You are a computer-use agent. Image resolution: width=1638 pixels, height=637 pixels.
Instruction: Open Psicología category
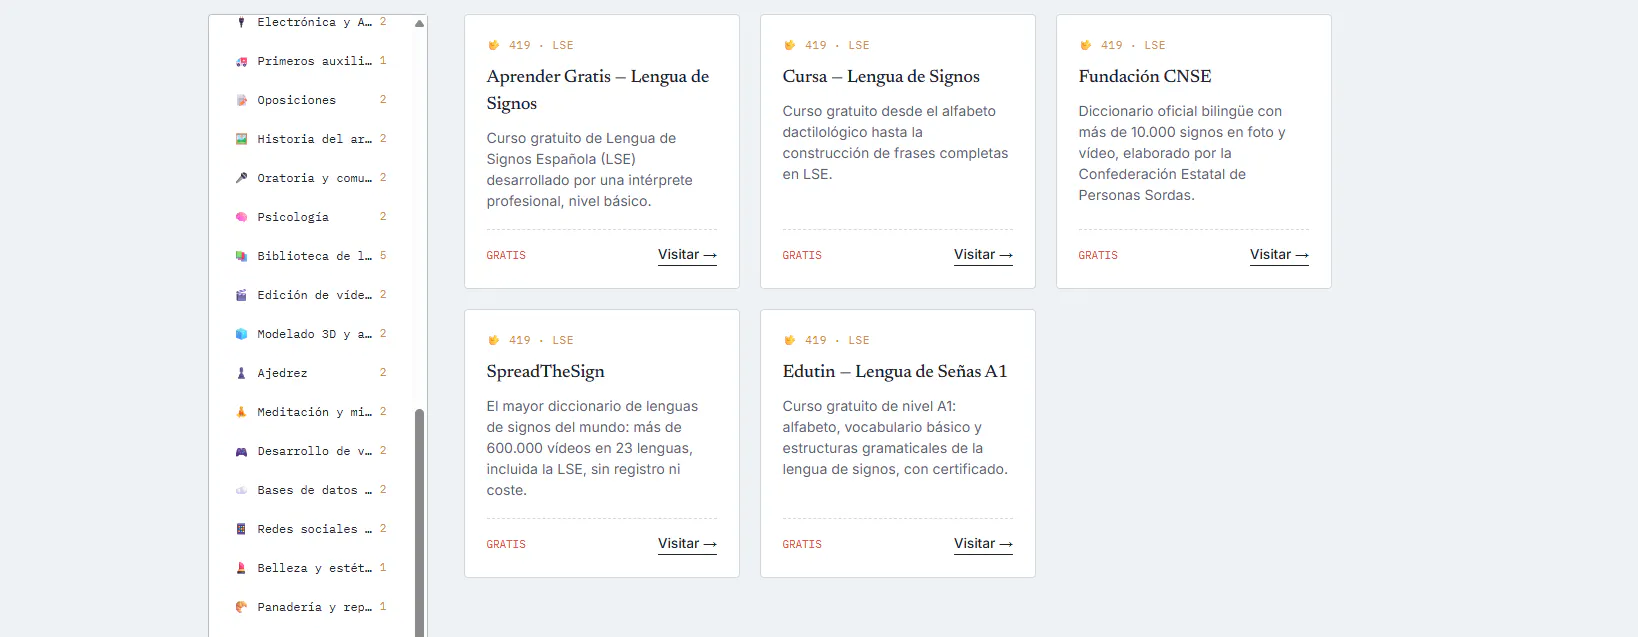coord(311,217)
